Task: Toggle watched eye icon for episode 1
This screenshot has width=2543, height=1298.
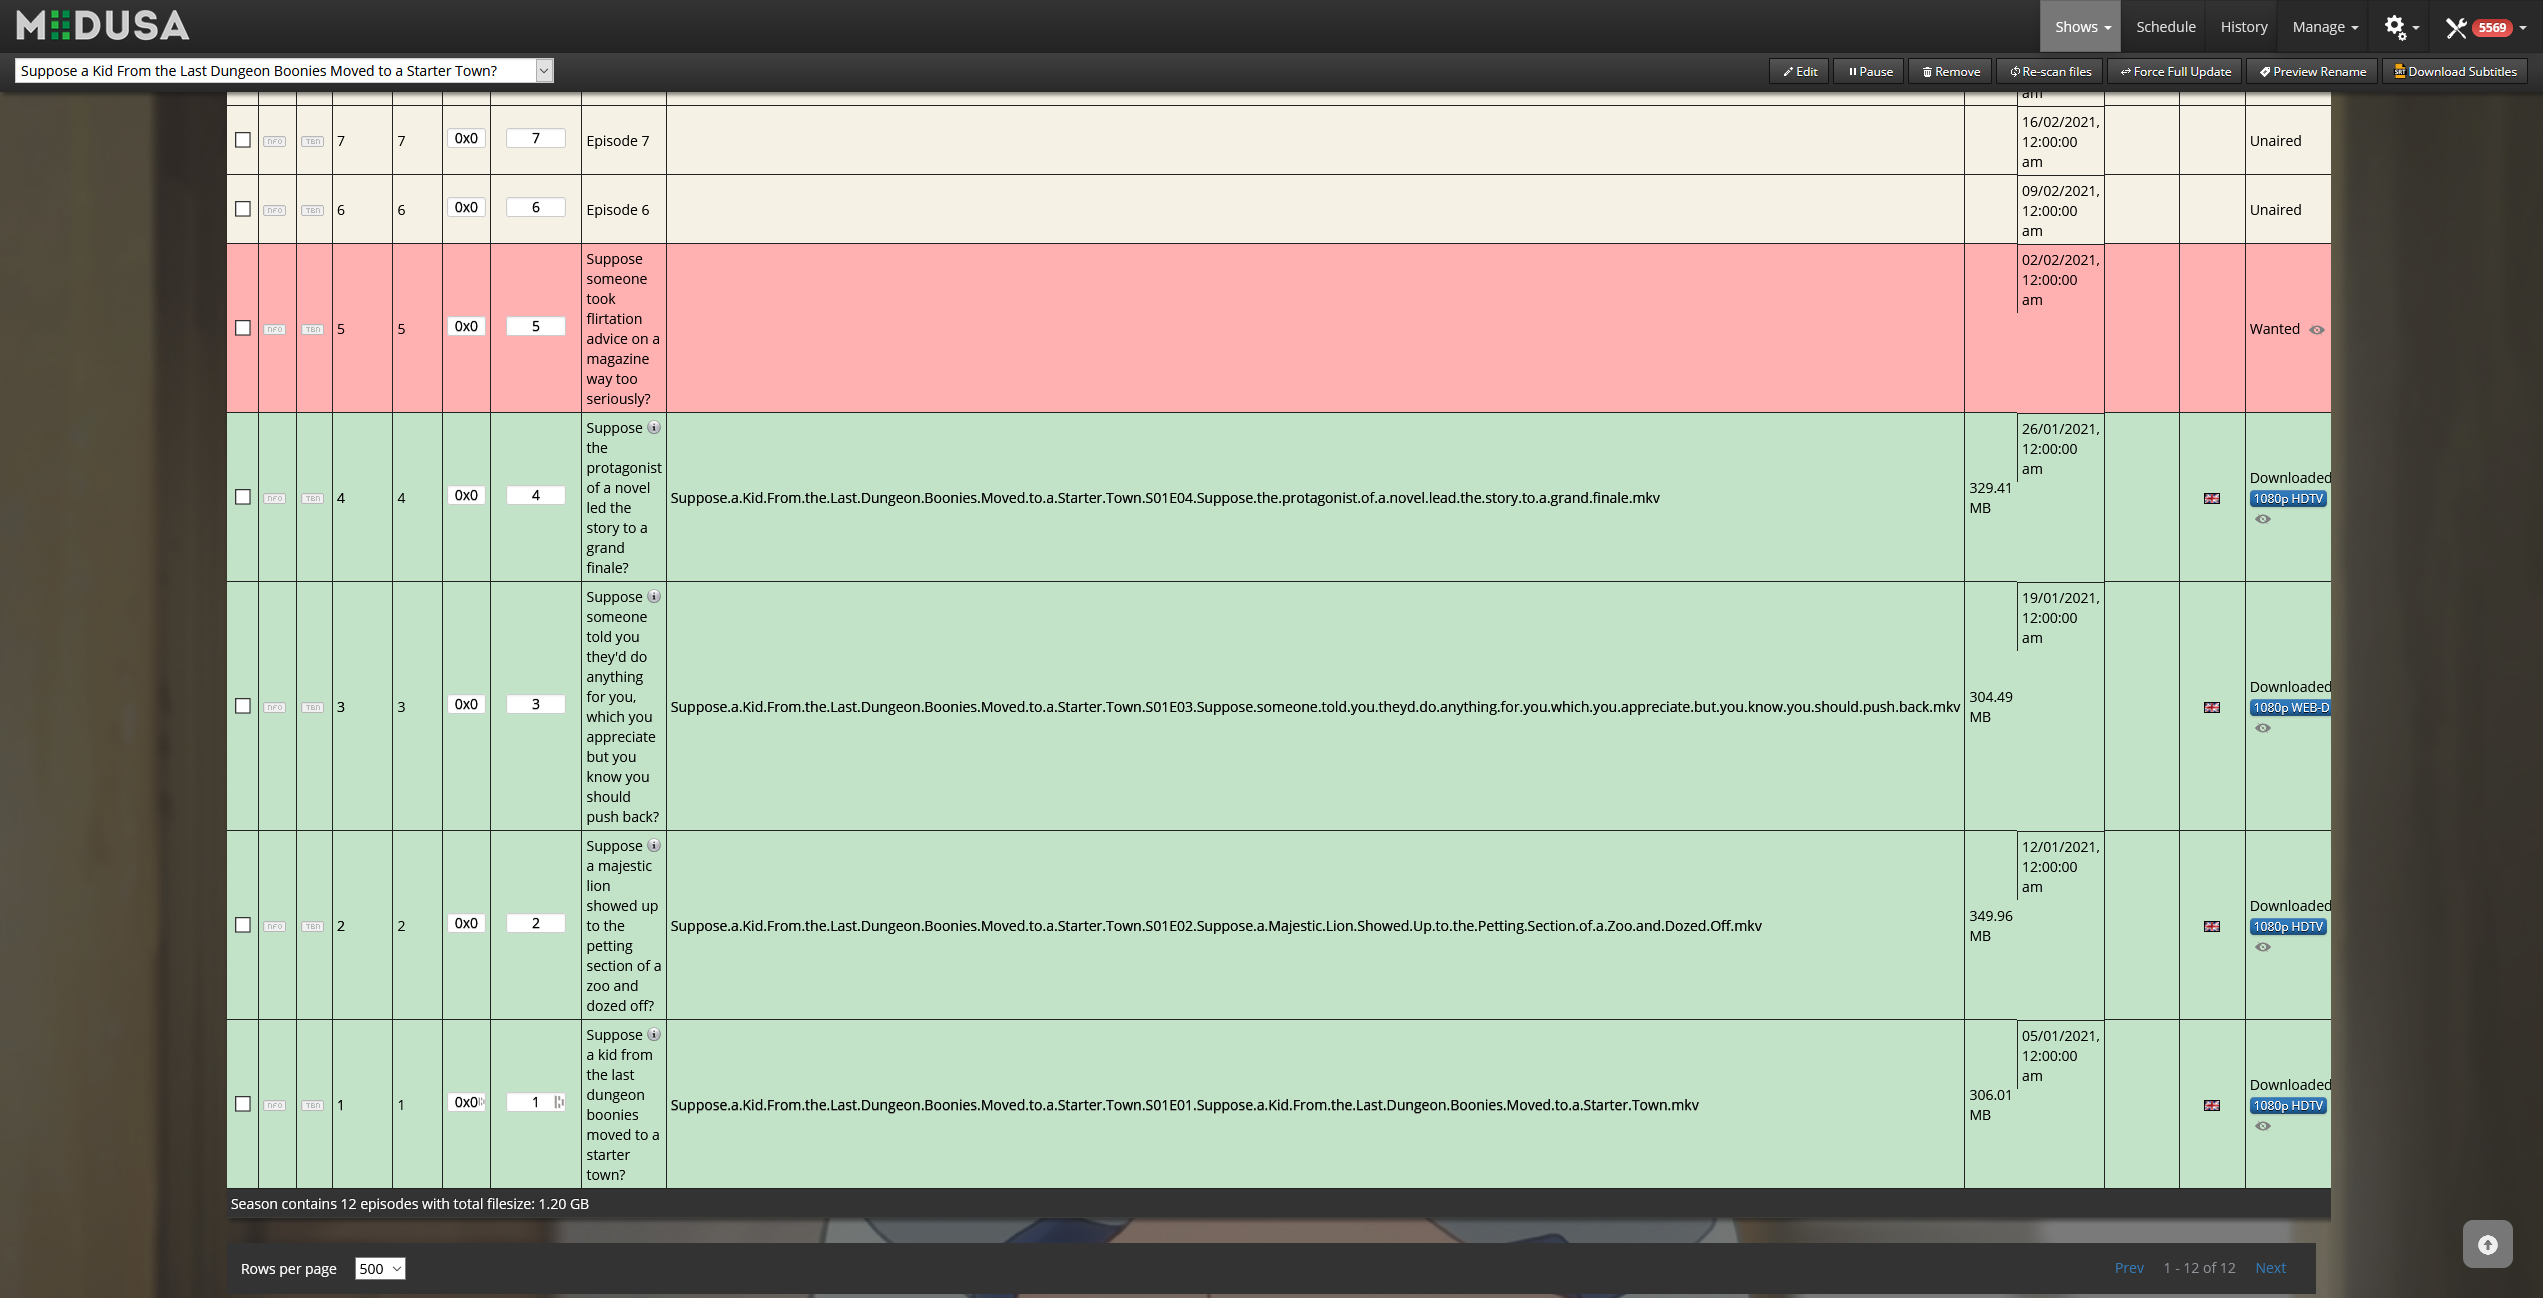Action: tap(2263, 1126)
